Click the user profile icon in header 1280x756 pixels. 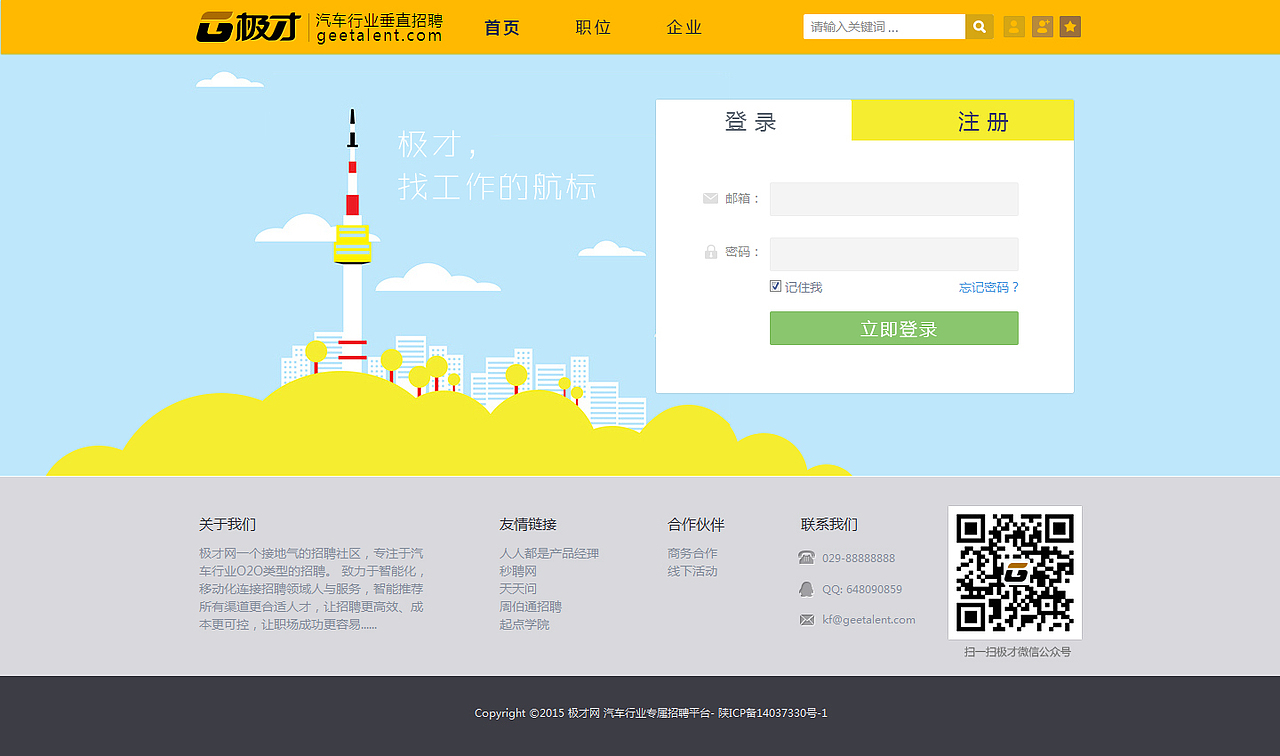(x=1014, y=26)
